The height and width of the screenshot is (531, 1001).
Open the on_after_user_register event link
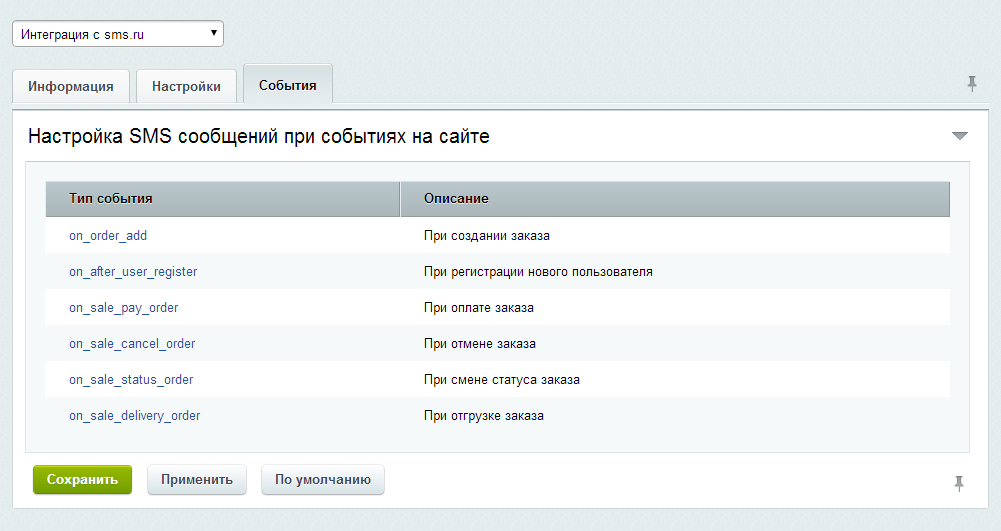[x=133, y=272]
